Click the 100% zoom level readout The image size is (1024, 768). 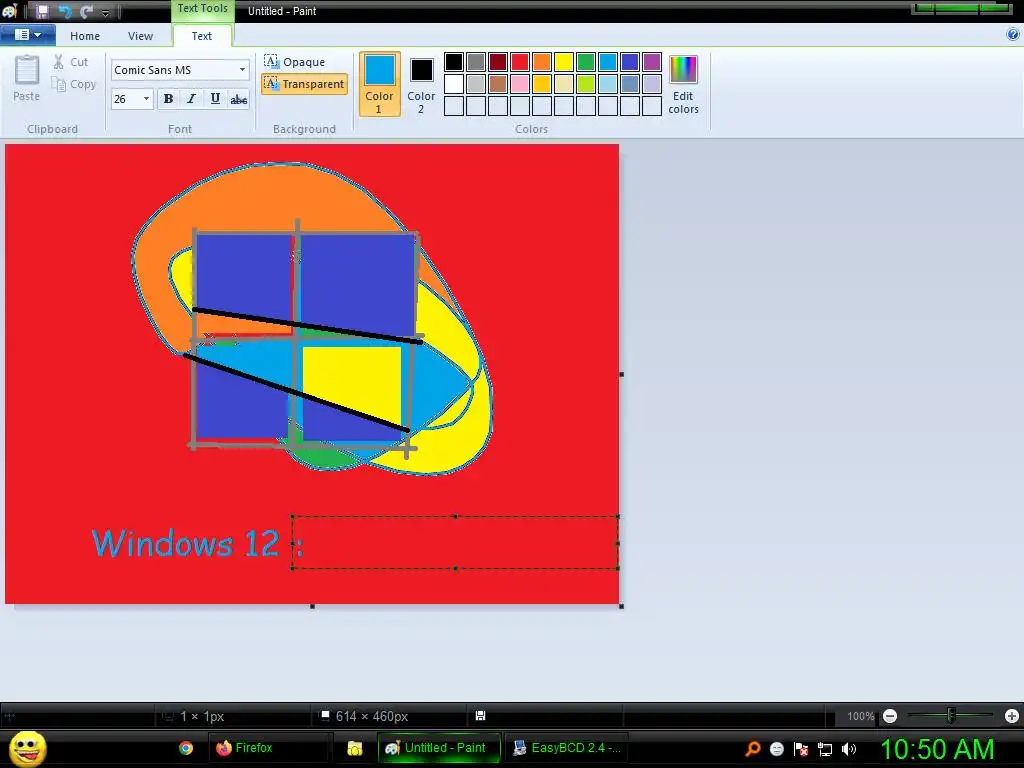tap(860, 716)
